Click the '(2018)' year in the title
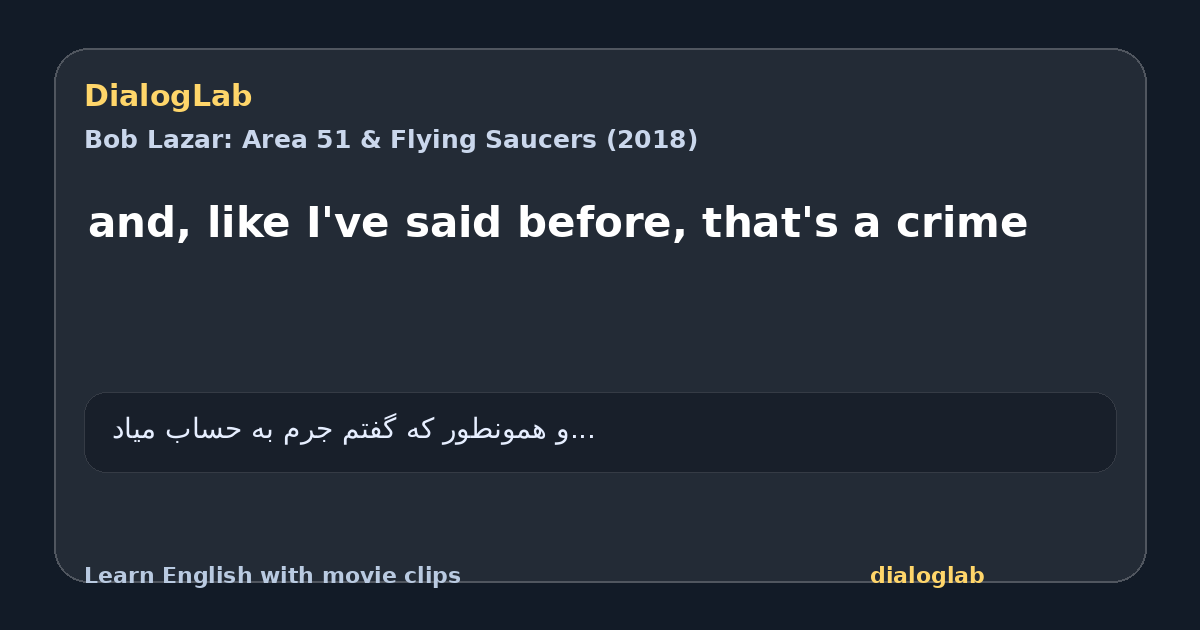 point(652,140)
